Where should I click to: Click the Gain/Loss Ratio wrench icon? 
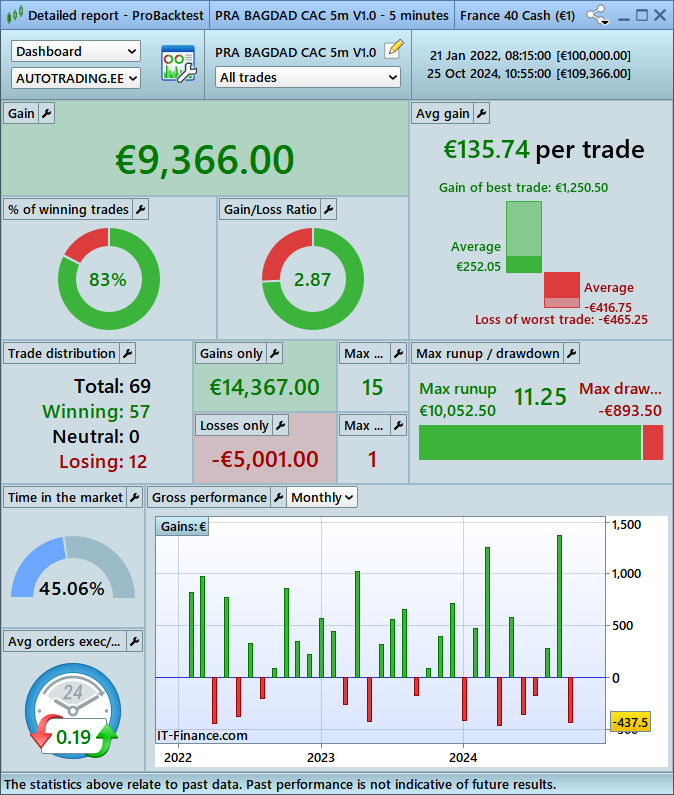click(328, 209)
